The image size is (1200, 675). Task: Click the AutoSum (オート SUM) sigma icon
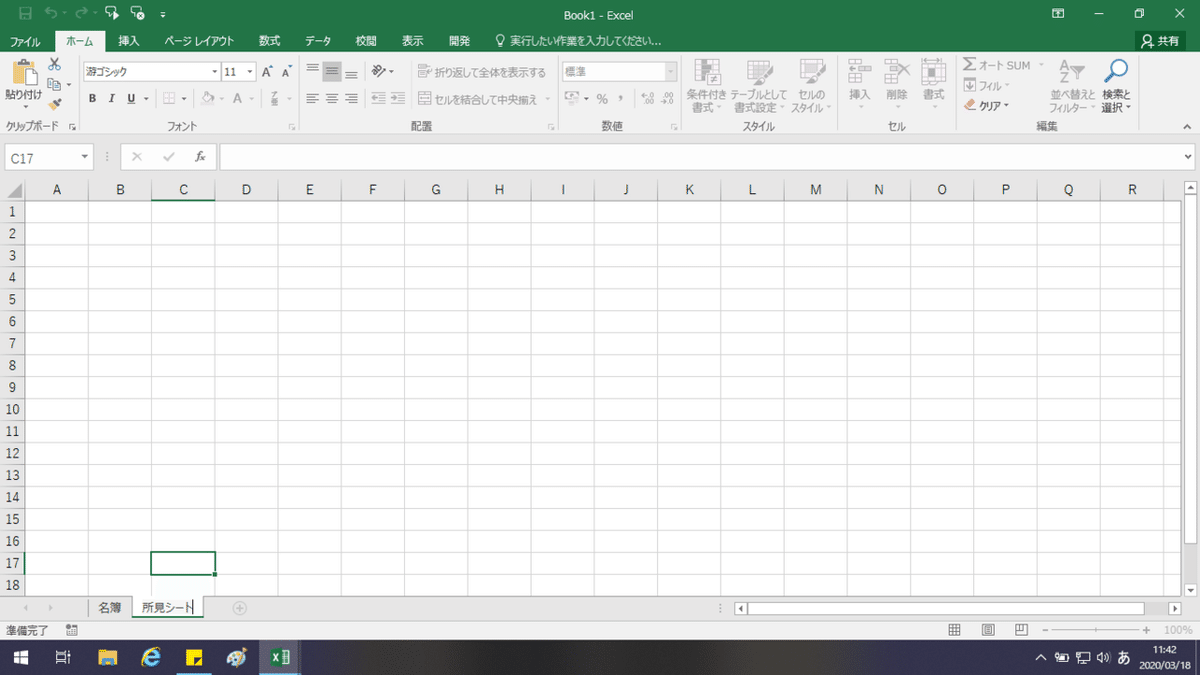point(969,65)
